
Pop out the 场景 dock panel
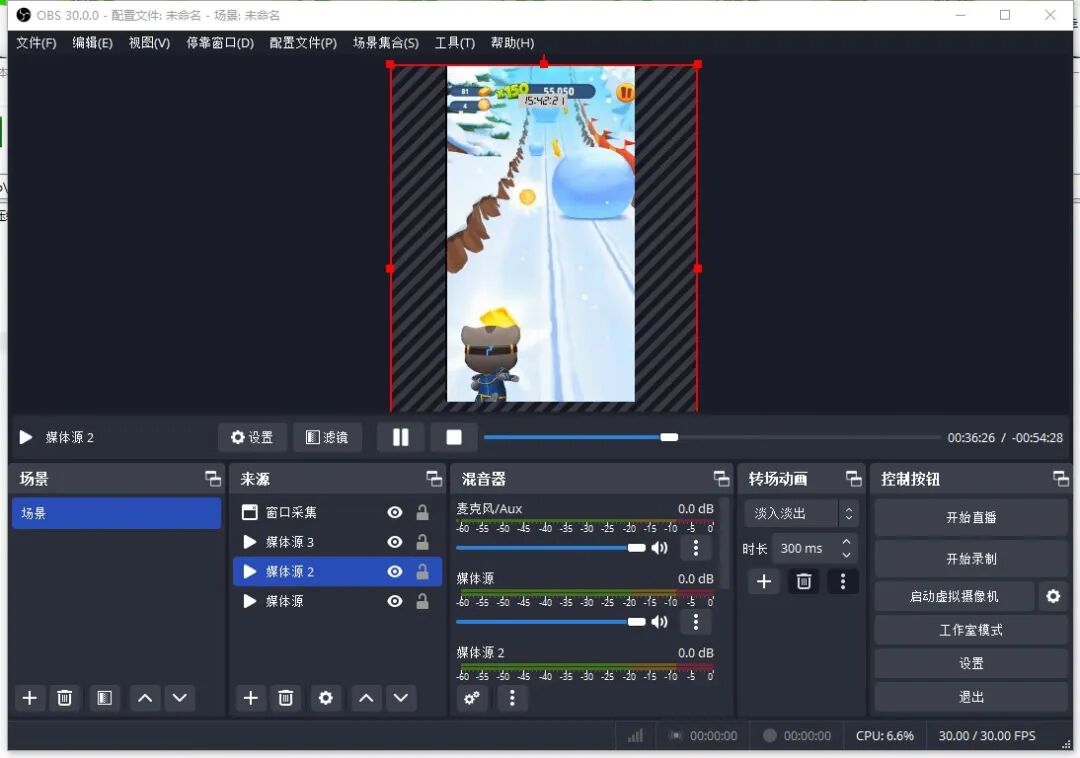coord(213,478)
